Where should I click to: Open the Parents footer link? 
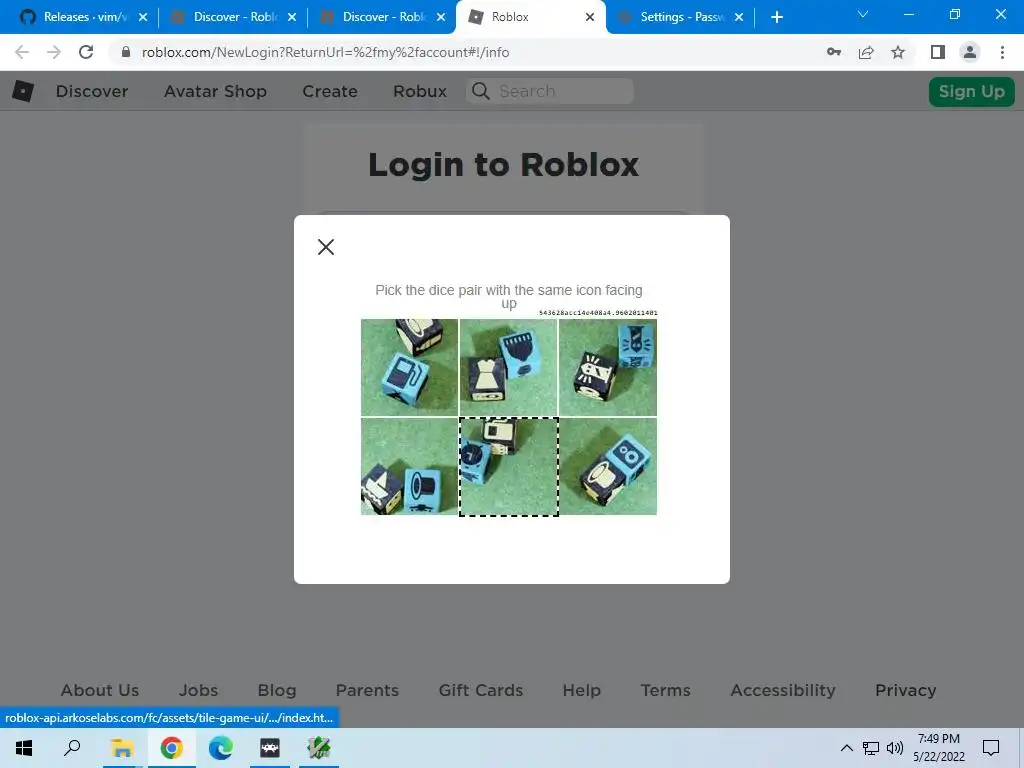coord(367,690)
